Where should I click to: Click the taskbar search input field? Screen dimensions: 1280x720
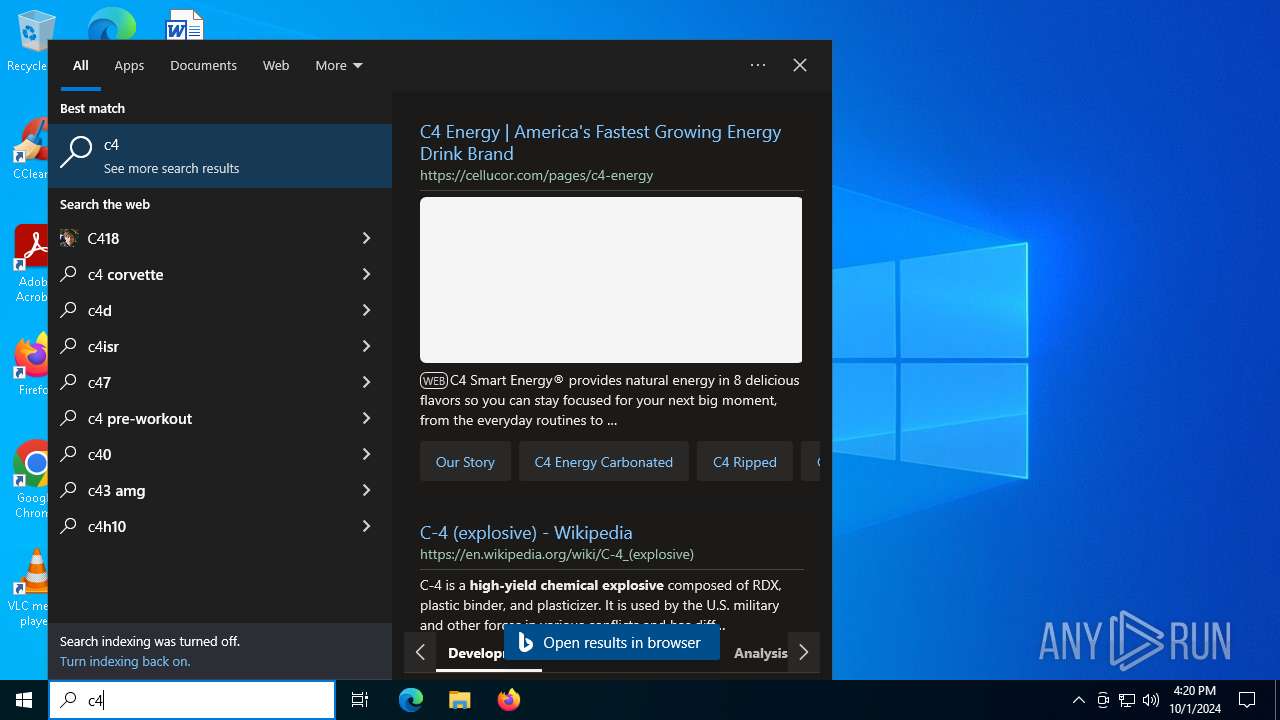point(192,700)
